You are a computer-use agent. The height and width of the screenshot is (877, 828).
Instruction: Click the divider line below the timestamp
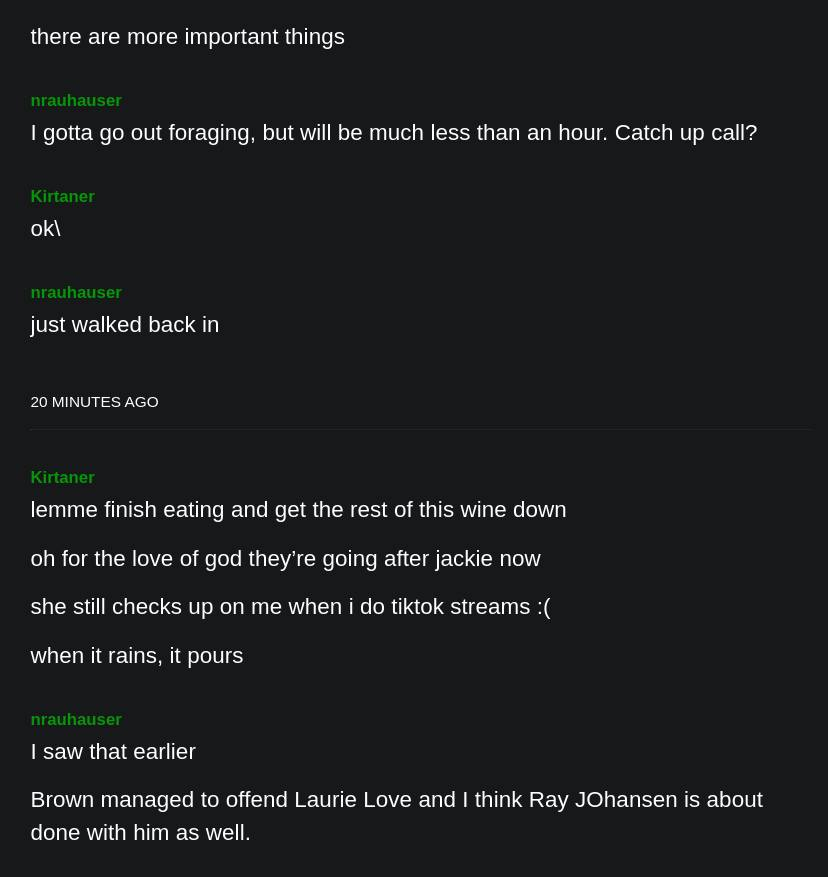419,430
